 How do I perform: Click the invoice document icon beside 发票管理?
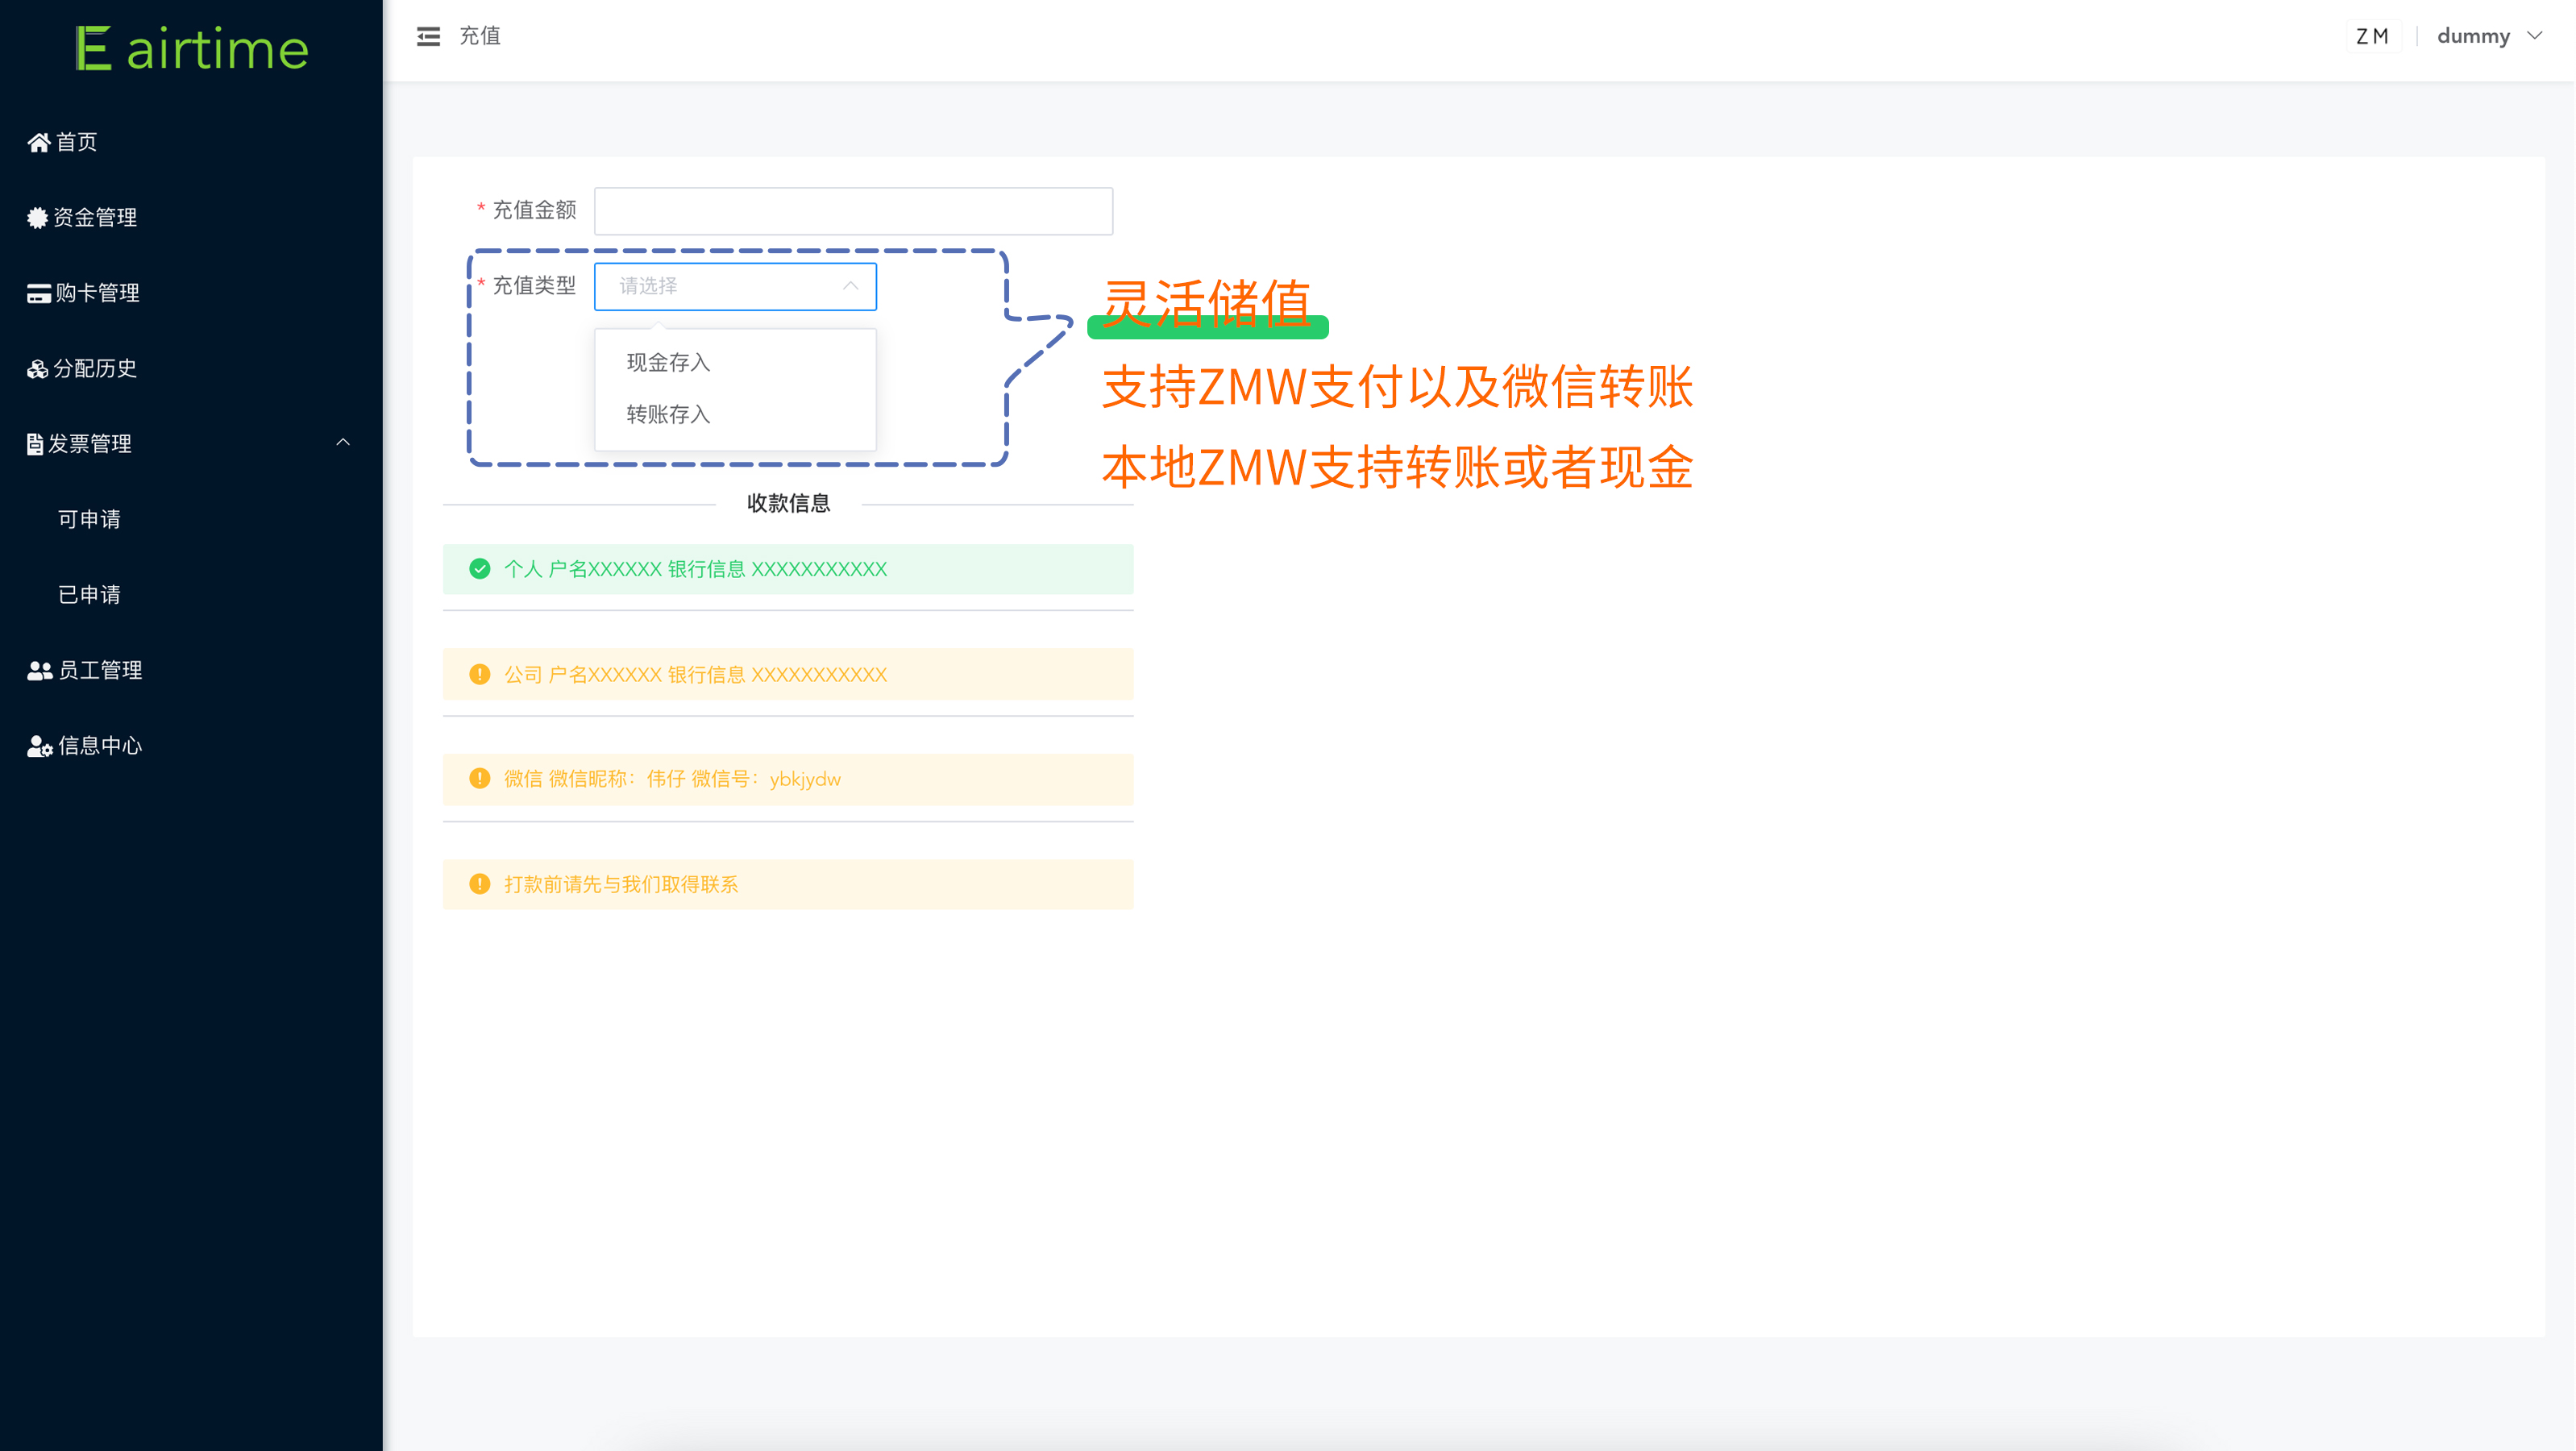[35, 444]
